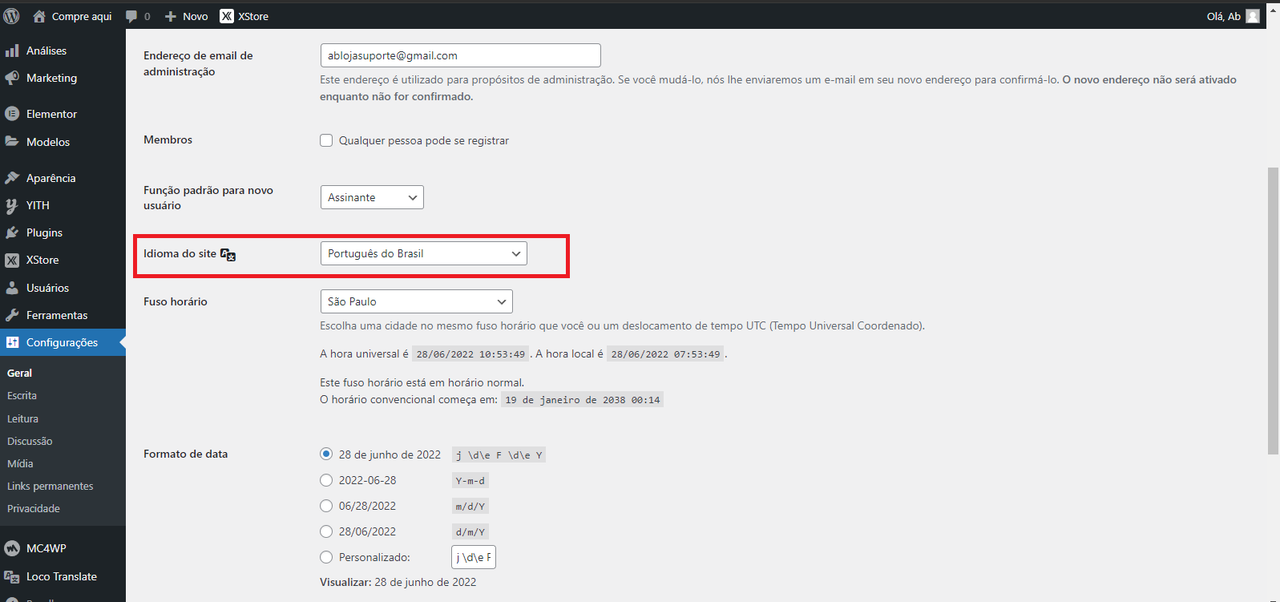Viewport: 1280px width, 602px height.
Task: Select the 2022-06-28 date format
Action: [326, 480]
